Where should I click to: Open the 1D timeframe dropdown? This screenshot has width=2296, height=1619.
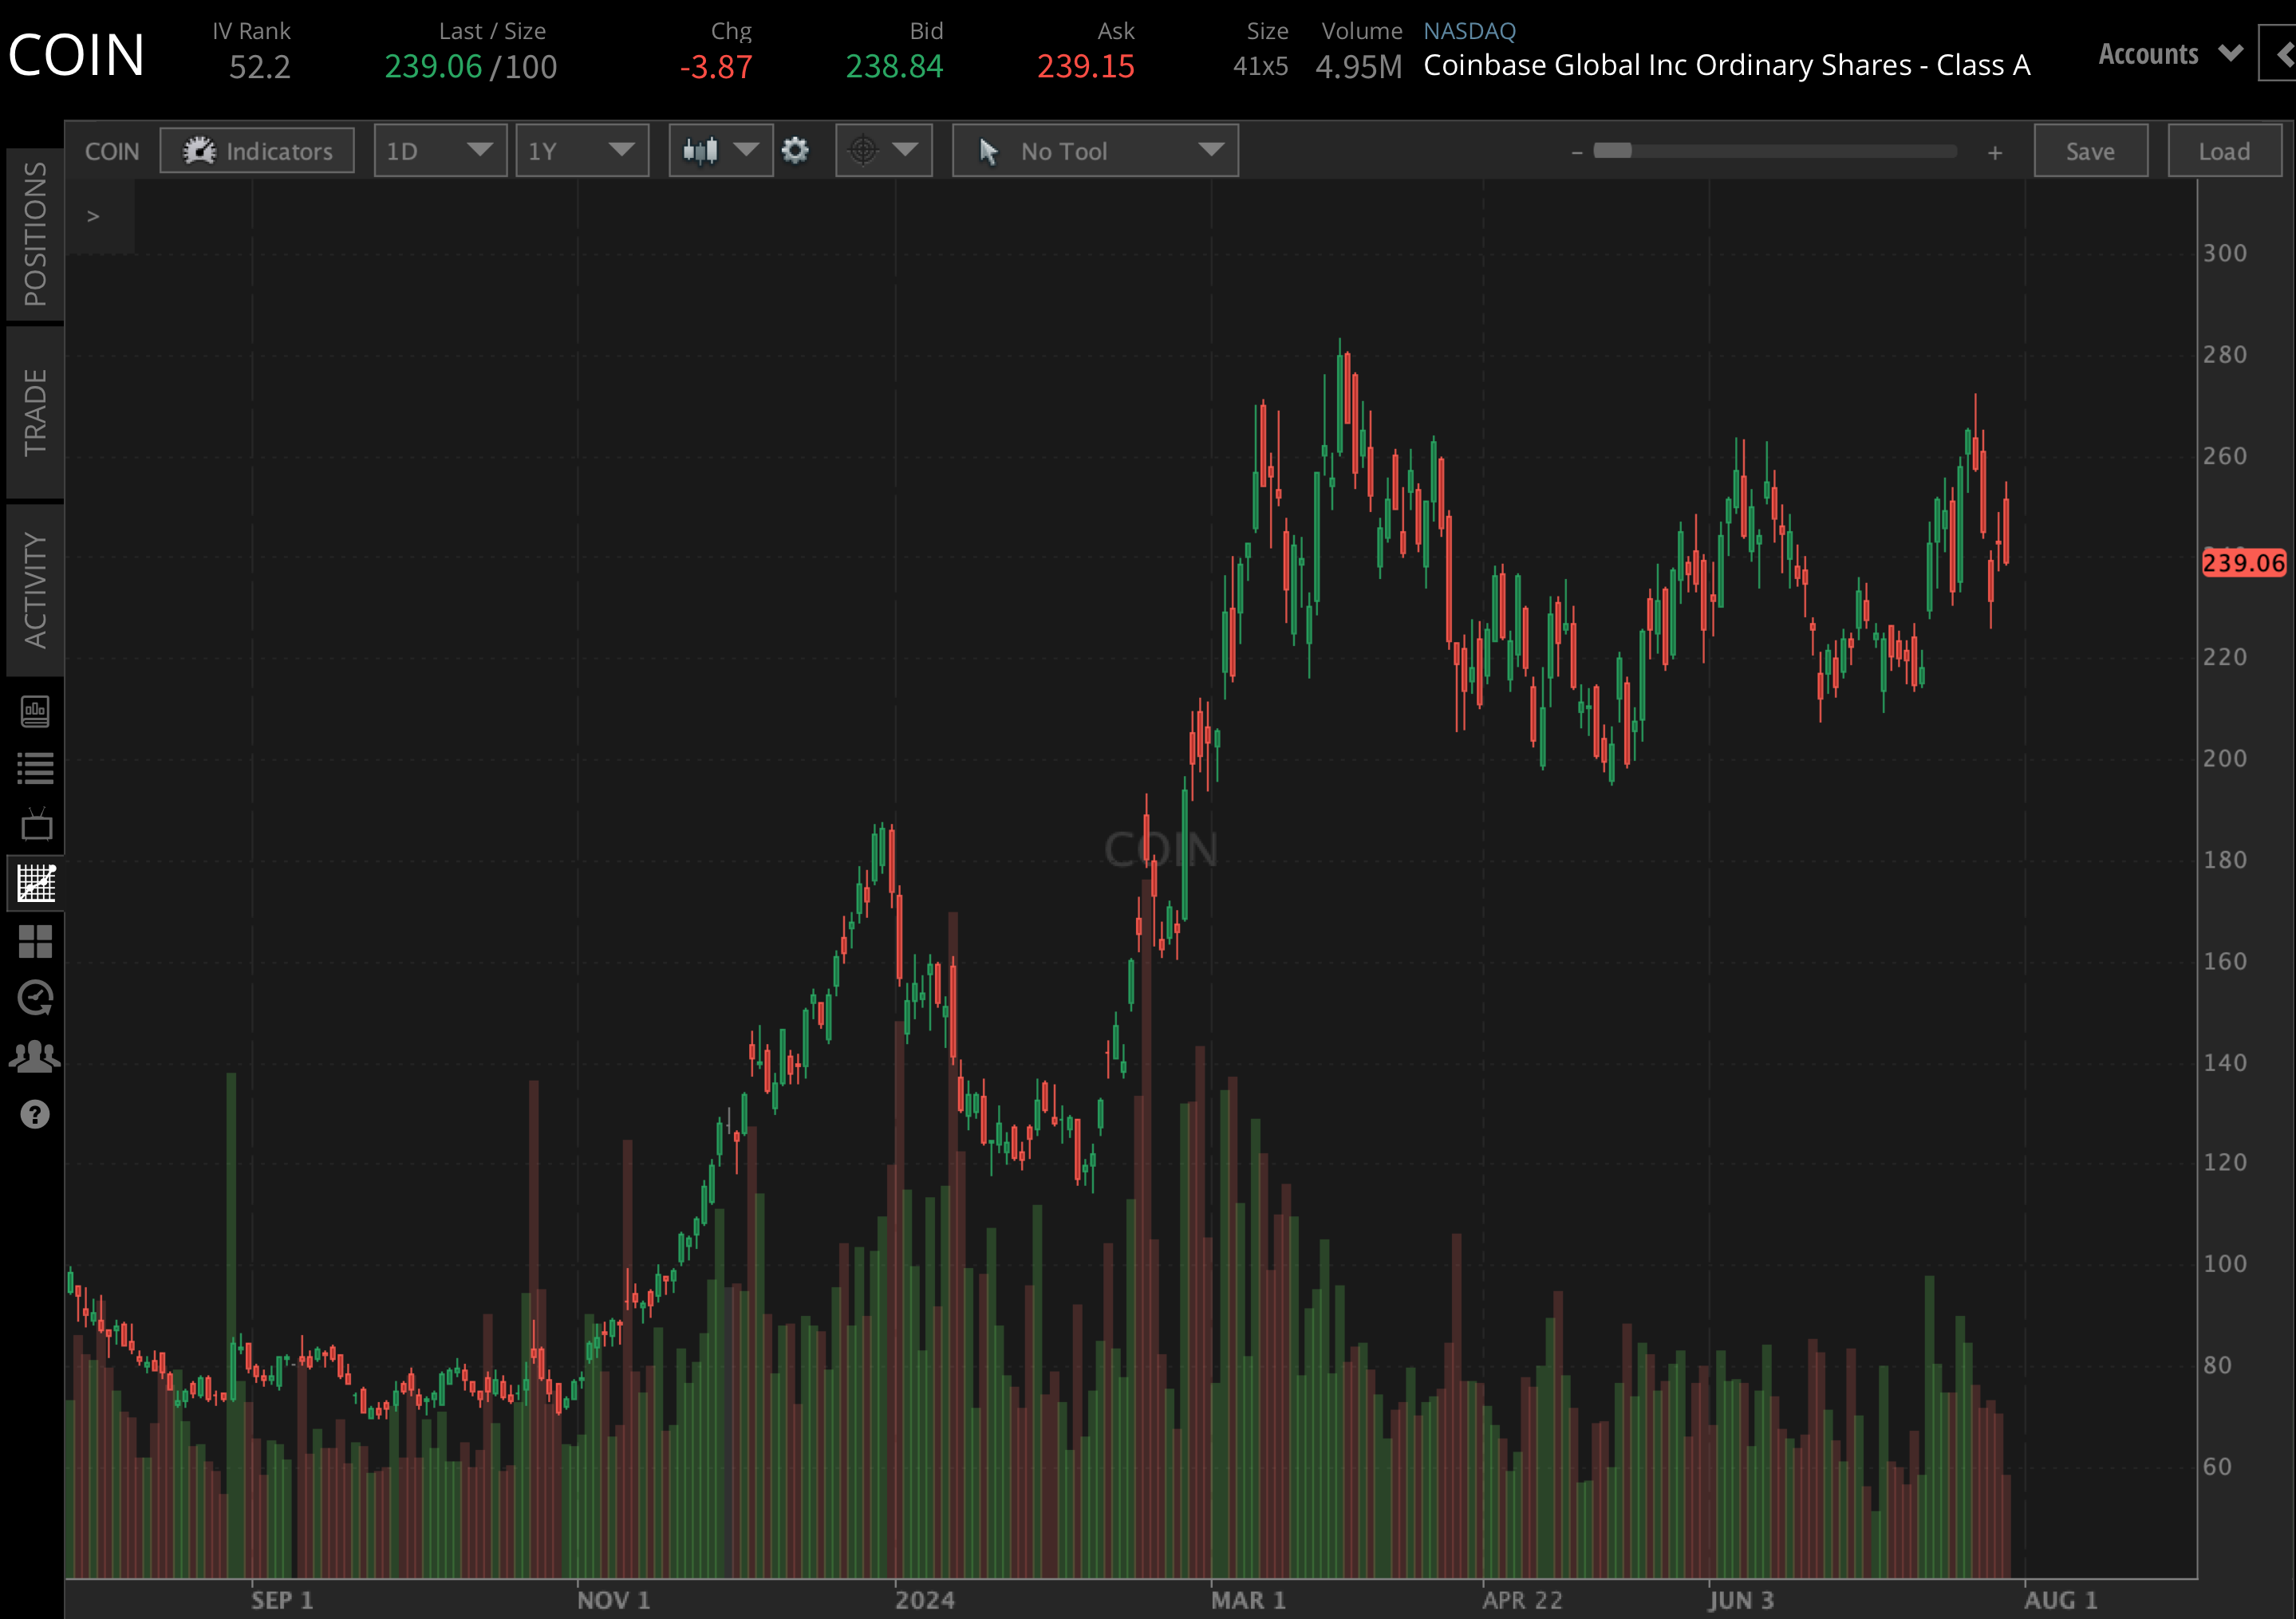(x=440, y=150)
